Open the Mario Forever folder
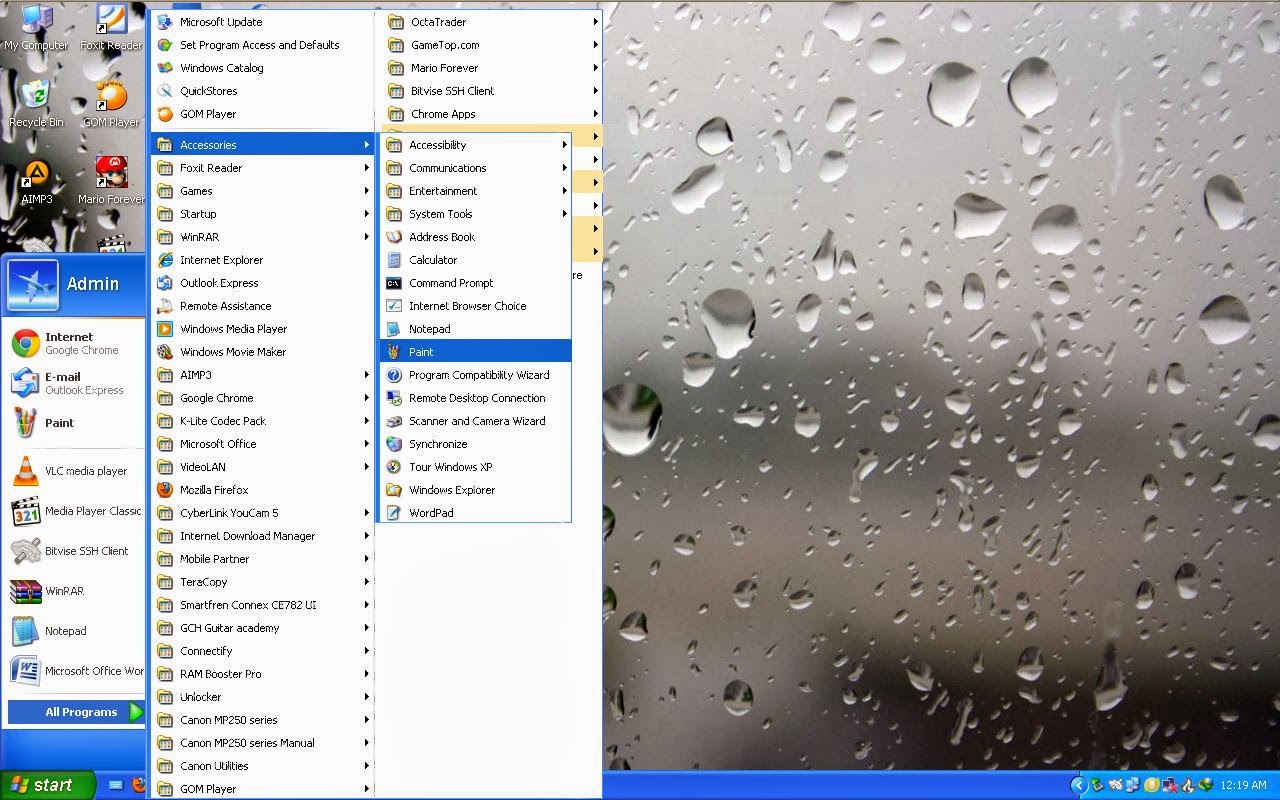 [492, 68]
